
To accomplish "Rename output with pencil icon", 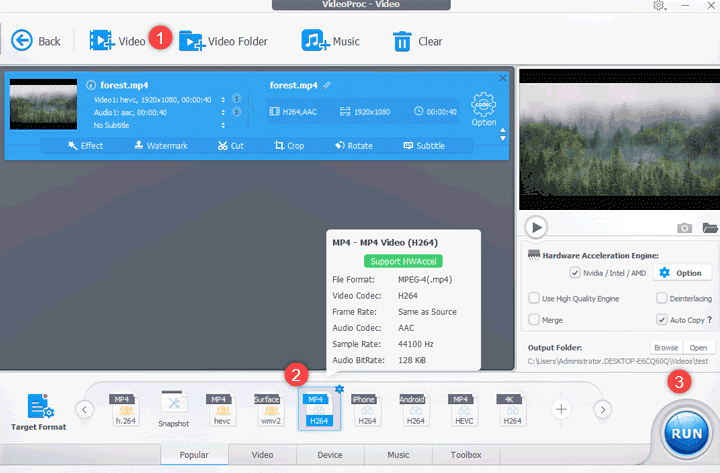I will (326, 85).
